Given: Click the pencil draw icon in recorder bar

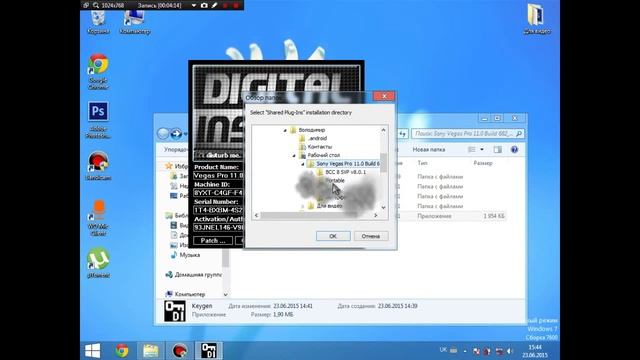Looking at the screenshot, I should click(215, 5).
